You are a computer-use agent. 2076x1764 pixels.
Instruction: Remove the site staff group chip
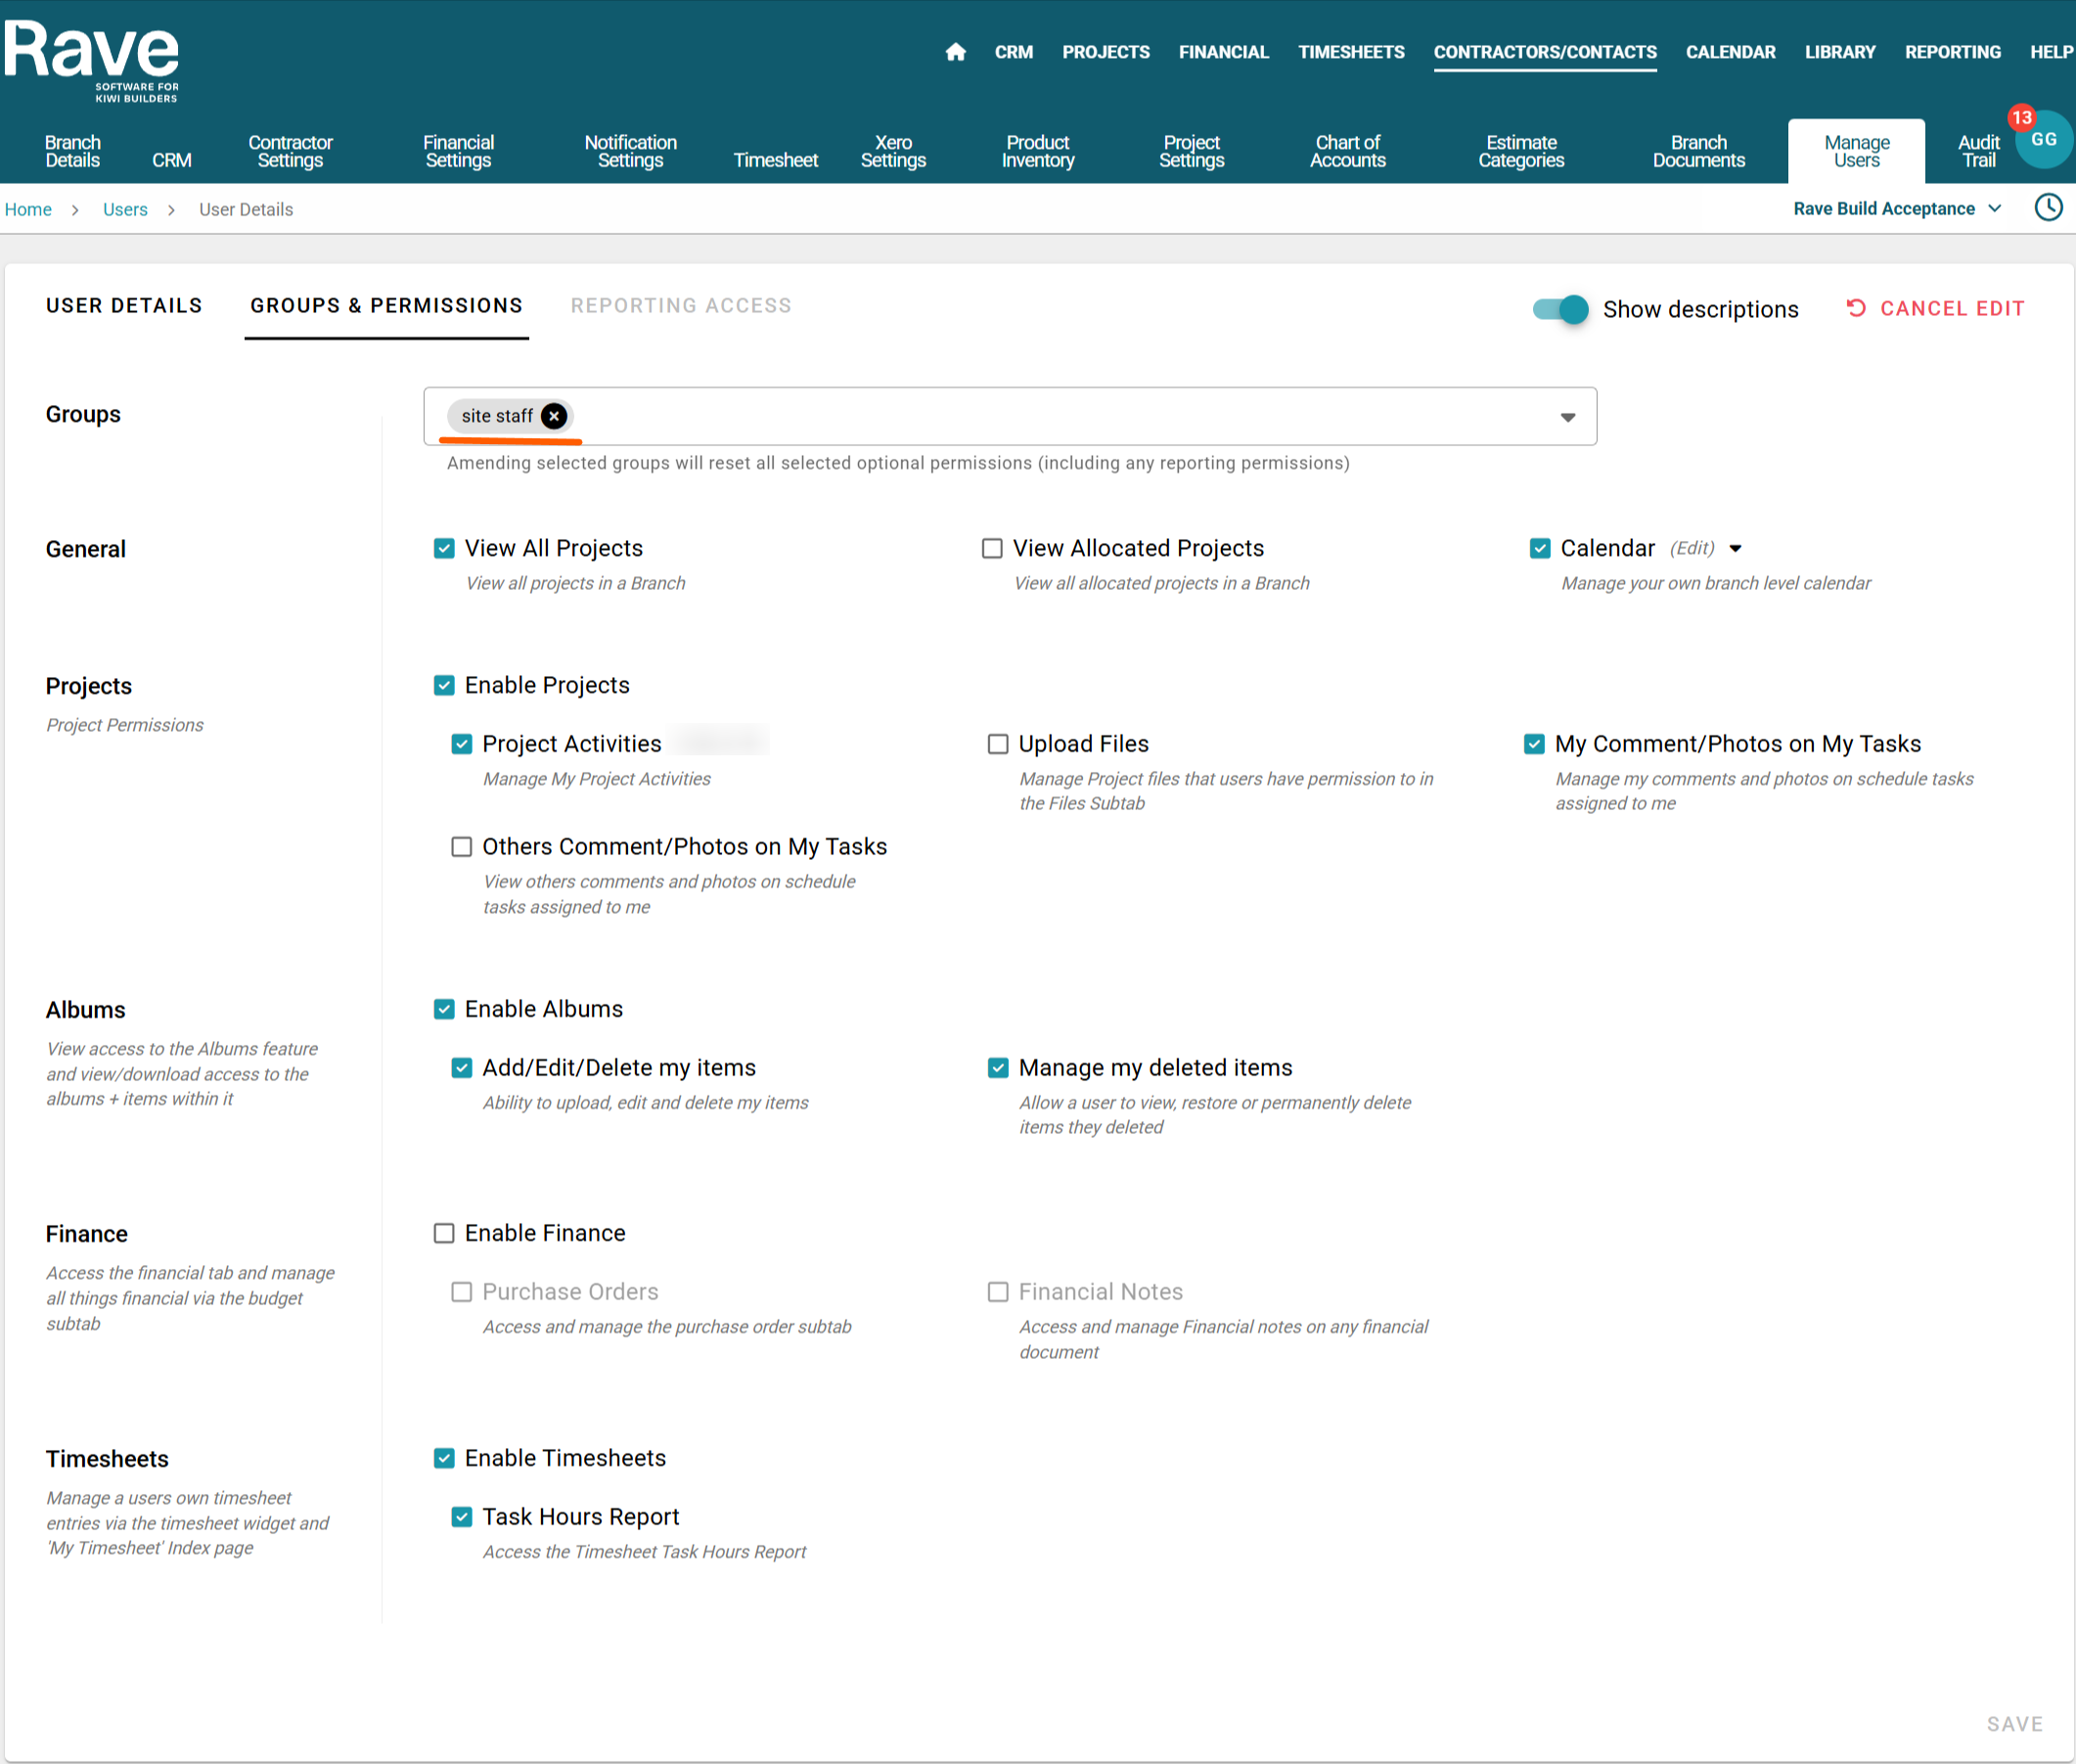[554, 416]
